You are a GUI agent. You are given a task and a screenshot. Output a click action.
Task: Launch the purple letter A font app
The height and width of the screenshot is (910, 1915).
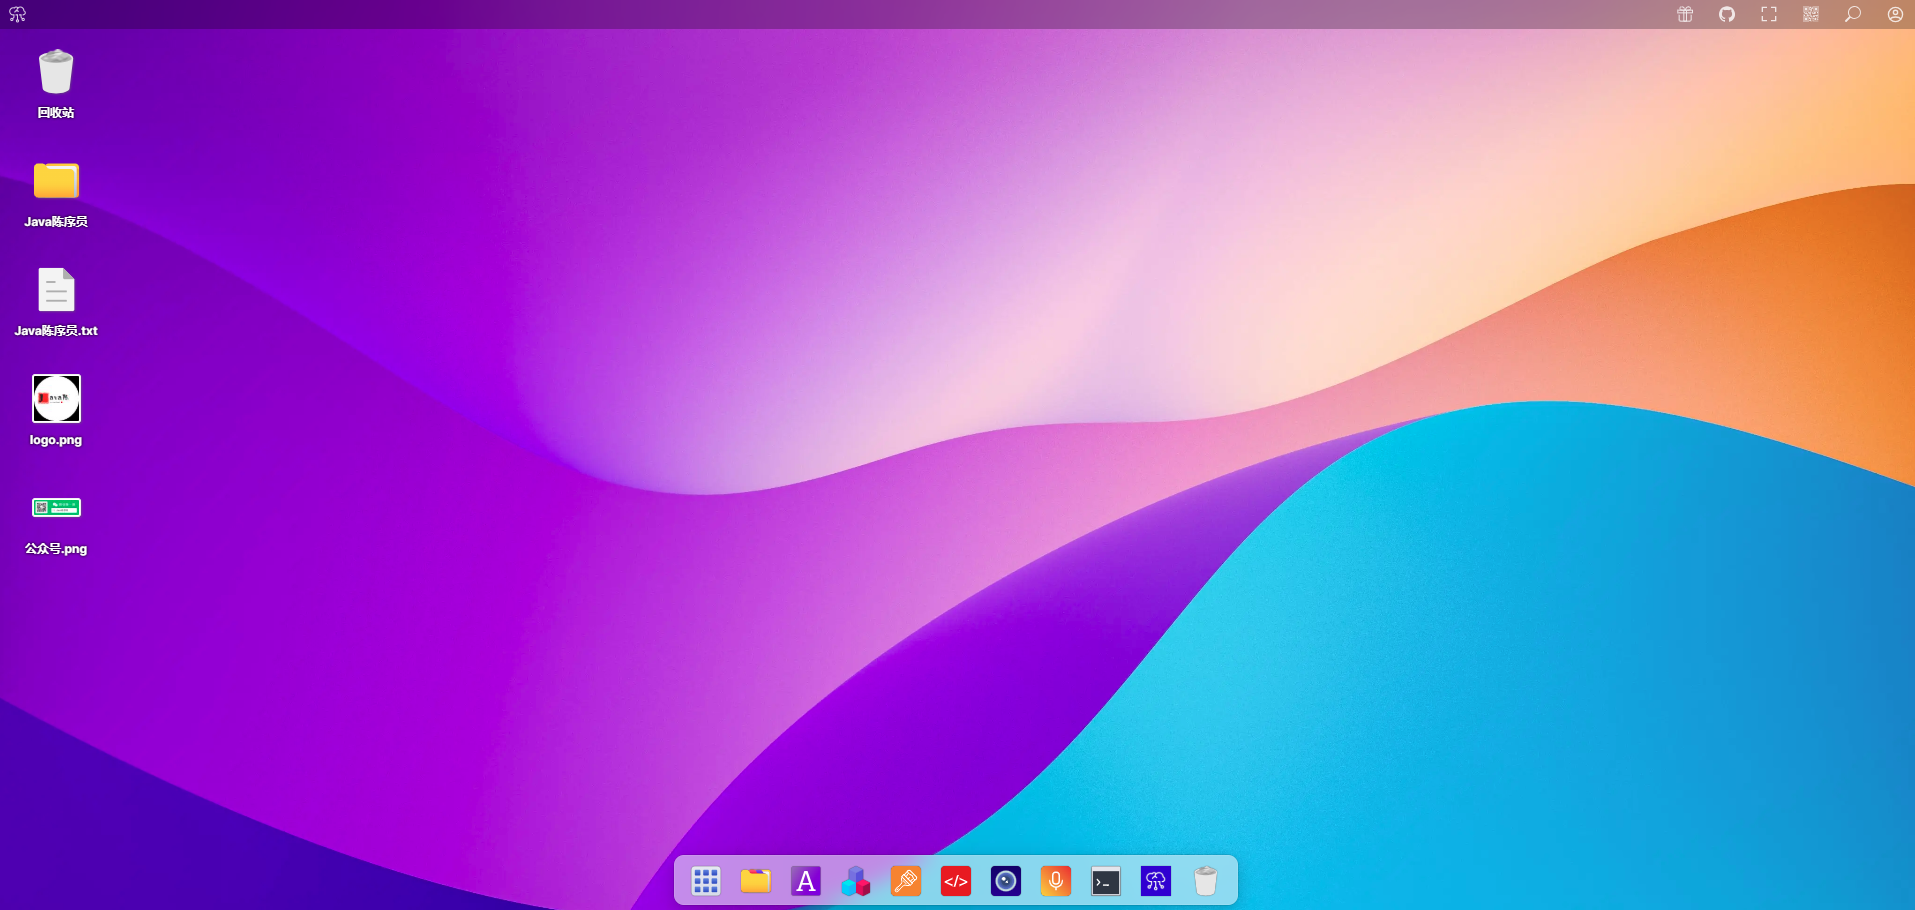(x=806, y=881)
